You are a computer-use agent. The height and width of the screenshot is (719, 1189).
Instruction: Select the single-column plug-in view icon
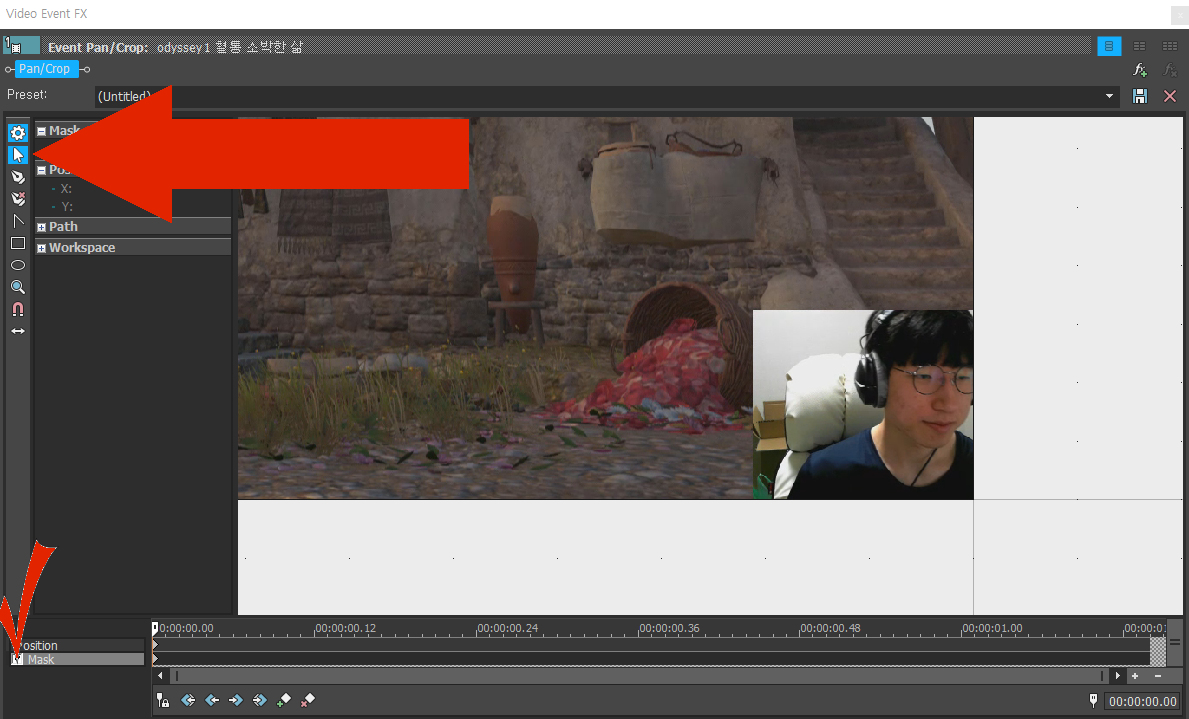pos(1109,46)
